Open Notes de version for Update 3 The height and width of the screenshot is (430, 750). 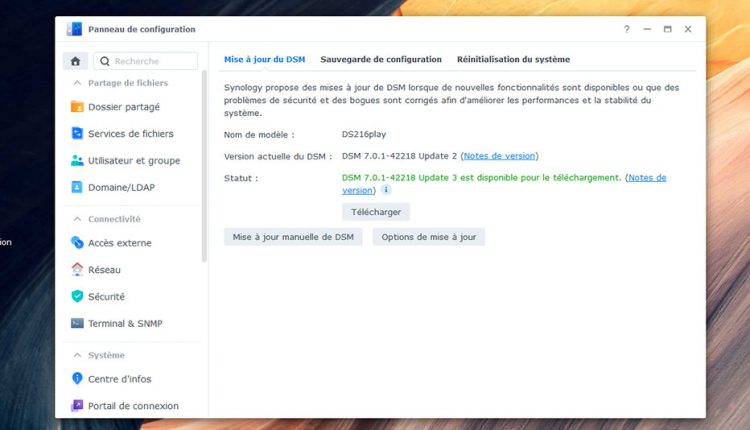coord(647,177)
